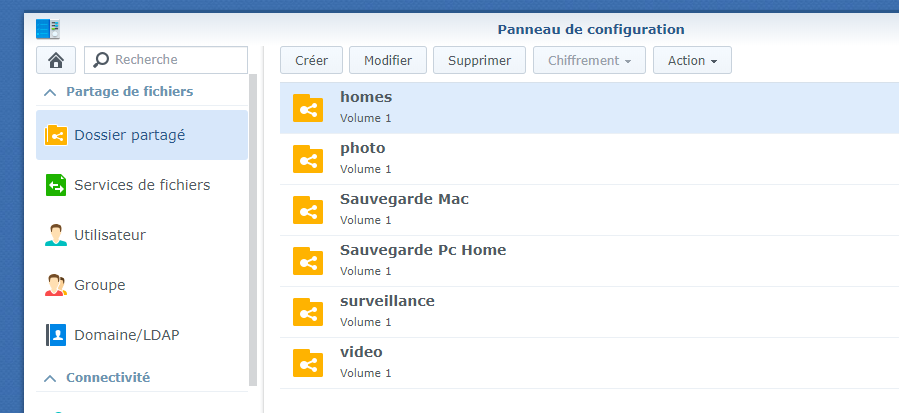Viewport: 899px width, 413px height.
Task: Click the Domaine/LDAP book icon
Action: click(x=56, y=335)
